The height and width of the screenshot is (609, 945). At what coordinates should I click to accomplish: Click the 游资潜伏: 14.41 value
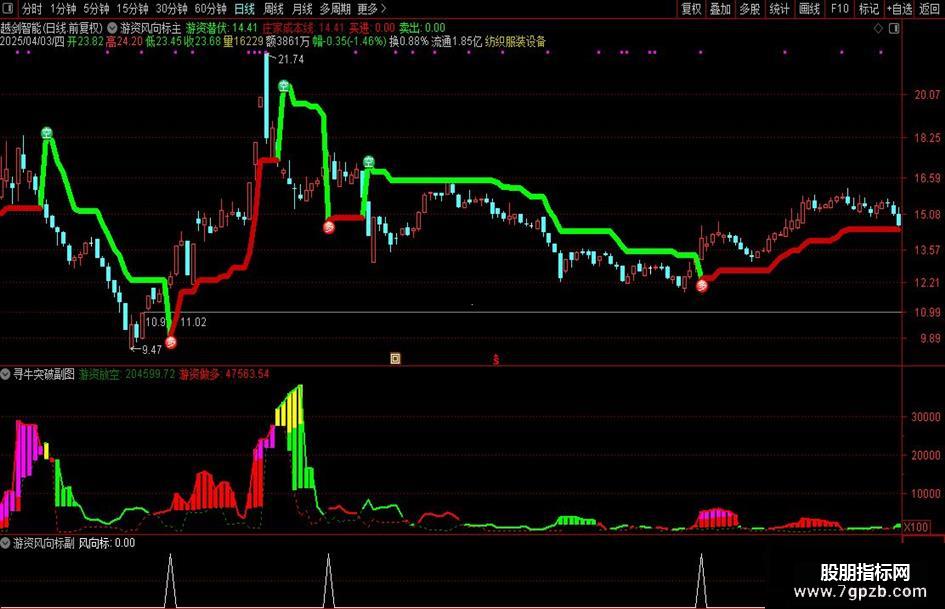(222, 28)
